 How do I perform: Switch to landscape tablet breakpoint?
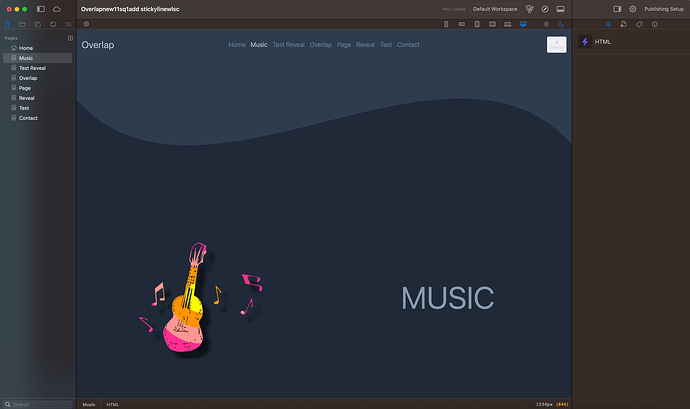(x=492, y=24)
